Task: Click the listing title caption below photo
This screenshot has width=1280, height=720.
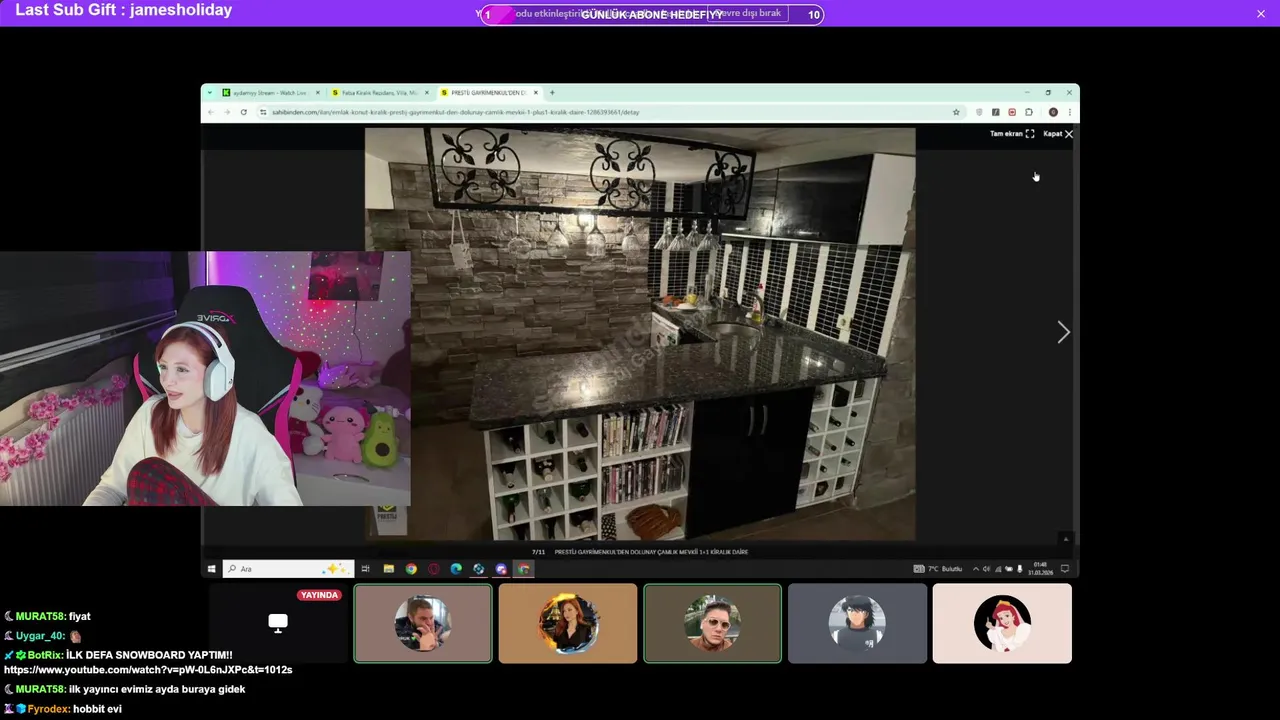Action: click(x=651, y=552)
